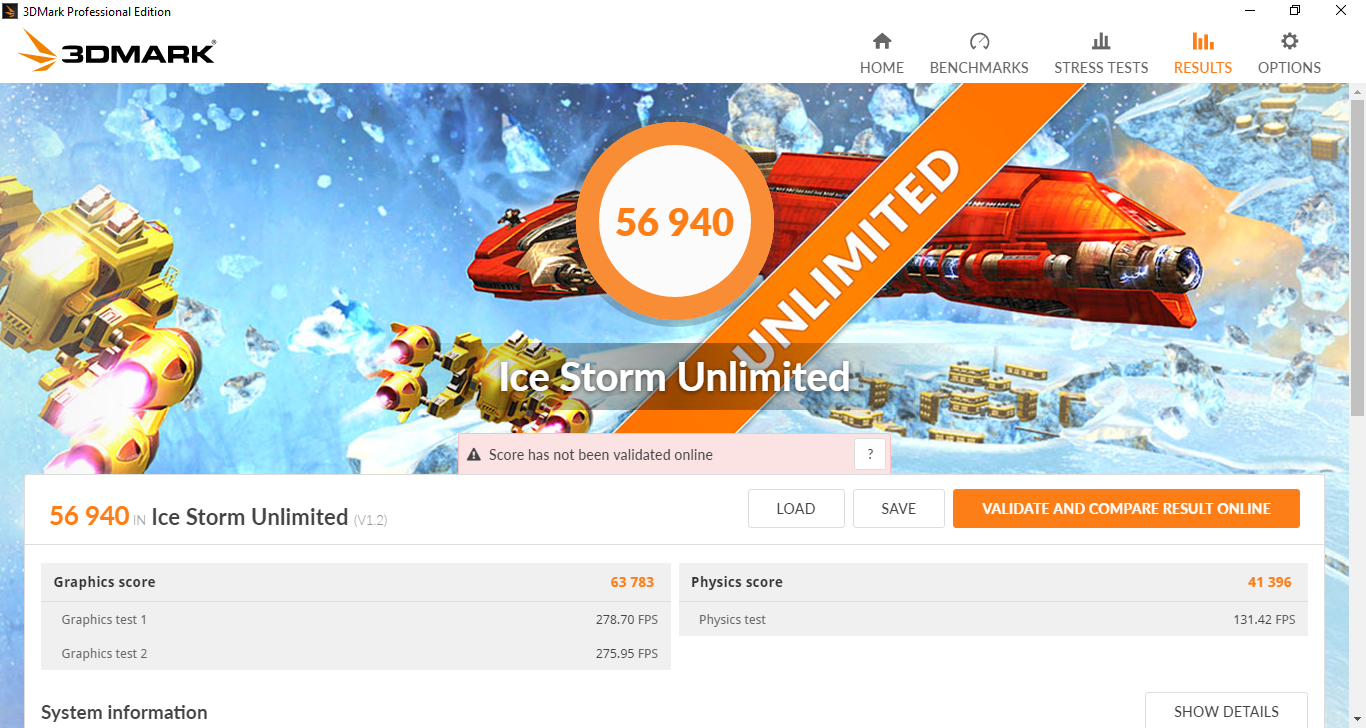Expand system info with SHOW DETAILS
The width and height of the screenshot is (1366, 728).
point(1226,711)
